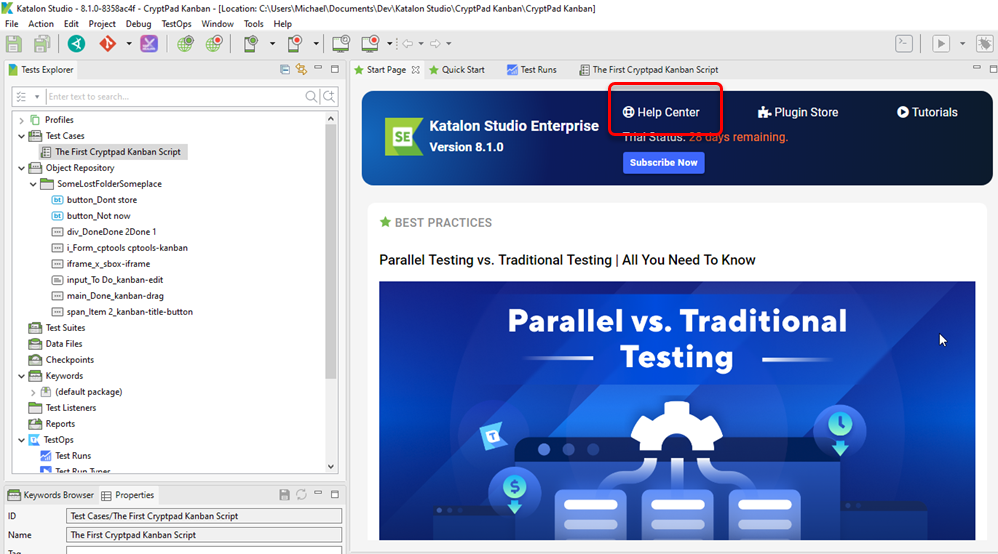
Task: Select Test Runs under TestOps tree
Action: point(73,456)
